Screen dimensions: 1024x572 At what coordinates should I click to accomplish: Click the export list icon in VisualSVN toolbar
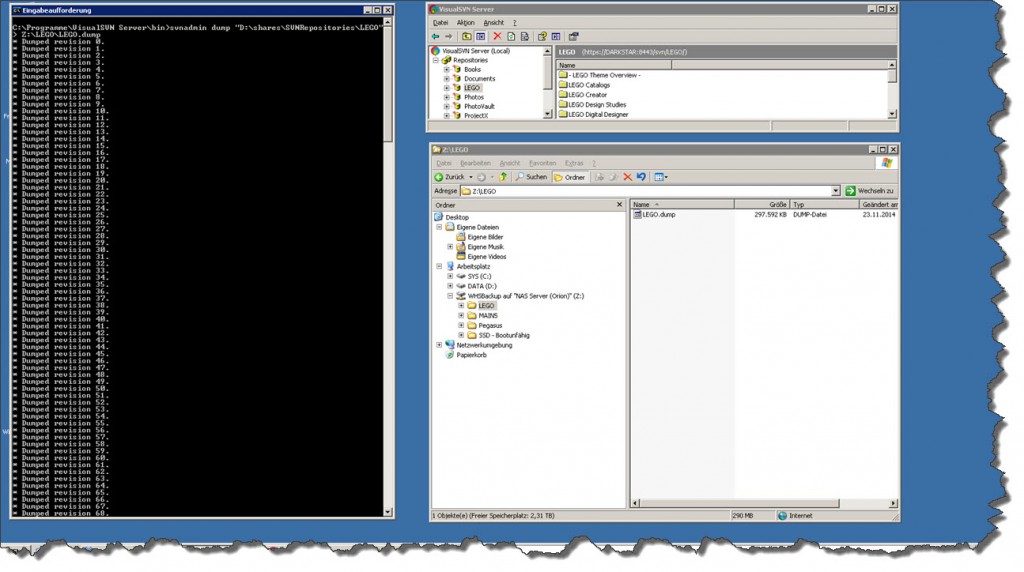[524, 37]
